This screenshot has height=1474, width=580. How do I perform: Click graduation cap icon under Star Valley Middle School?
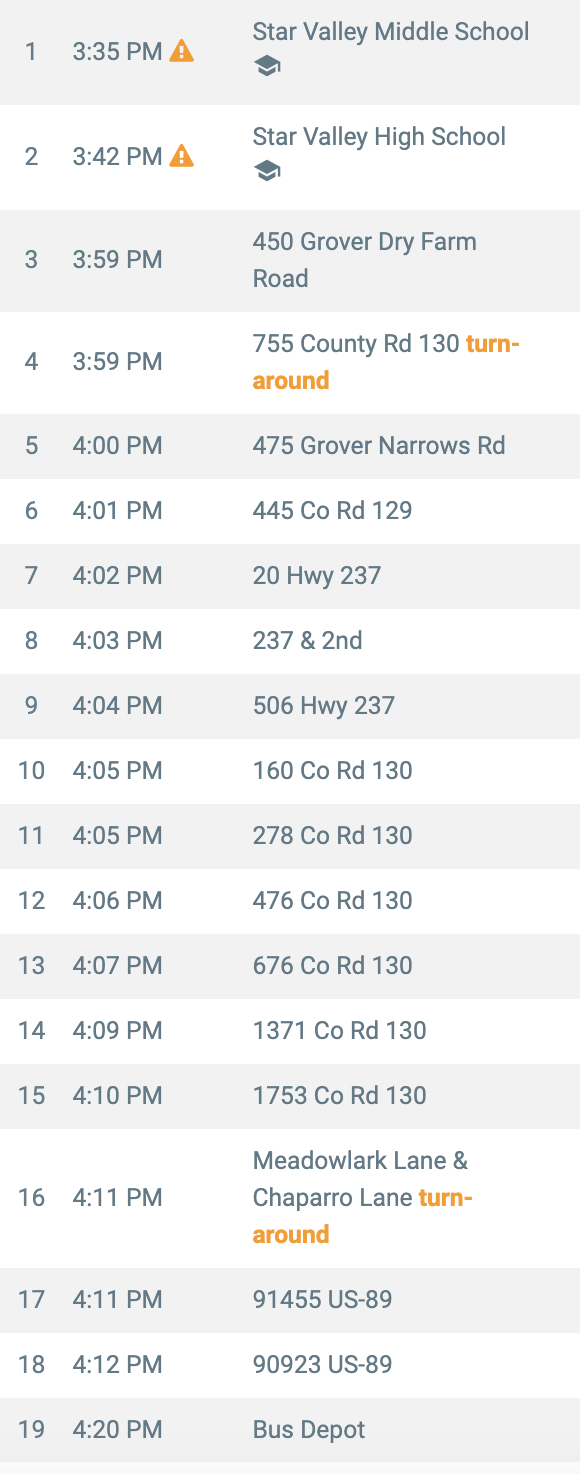click(x=267, y=67)
